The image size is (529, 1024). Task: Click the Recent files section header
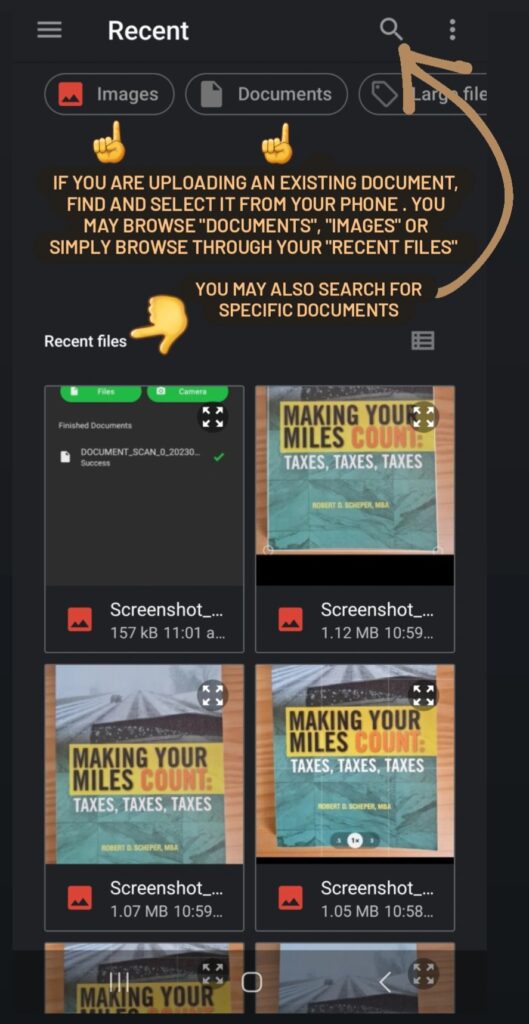coord(86,341)
